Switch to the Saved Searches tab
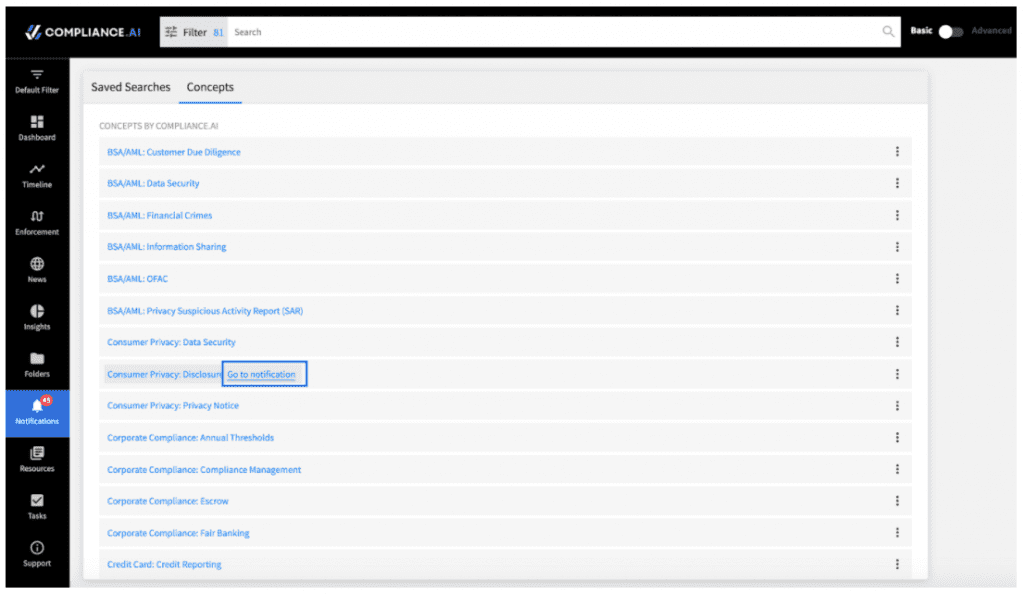1024x595 pixels. tap(131, 87)
